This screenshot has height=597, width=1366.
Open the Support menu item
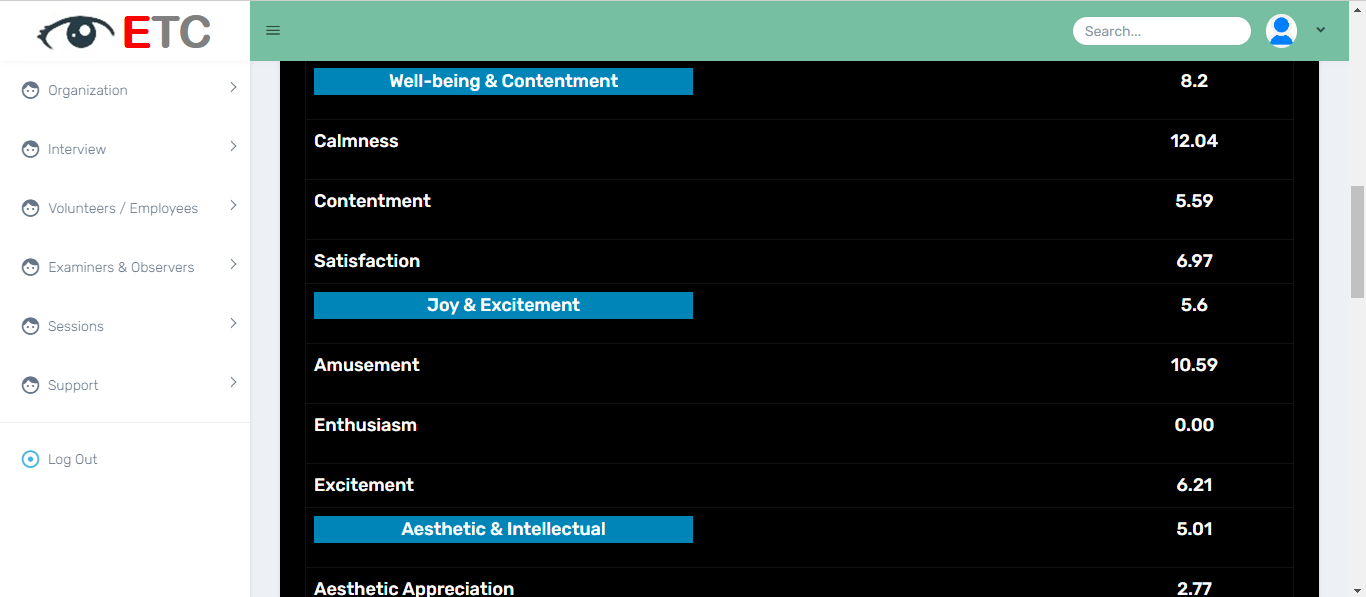point(125,385)
